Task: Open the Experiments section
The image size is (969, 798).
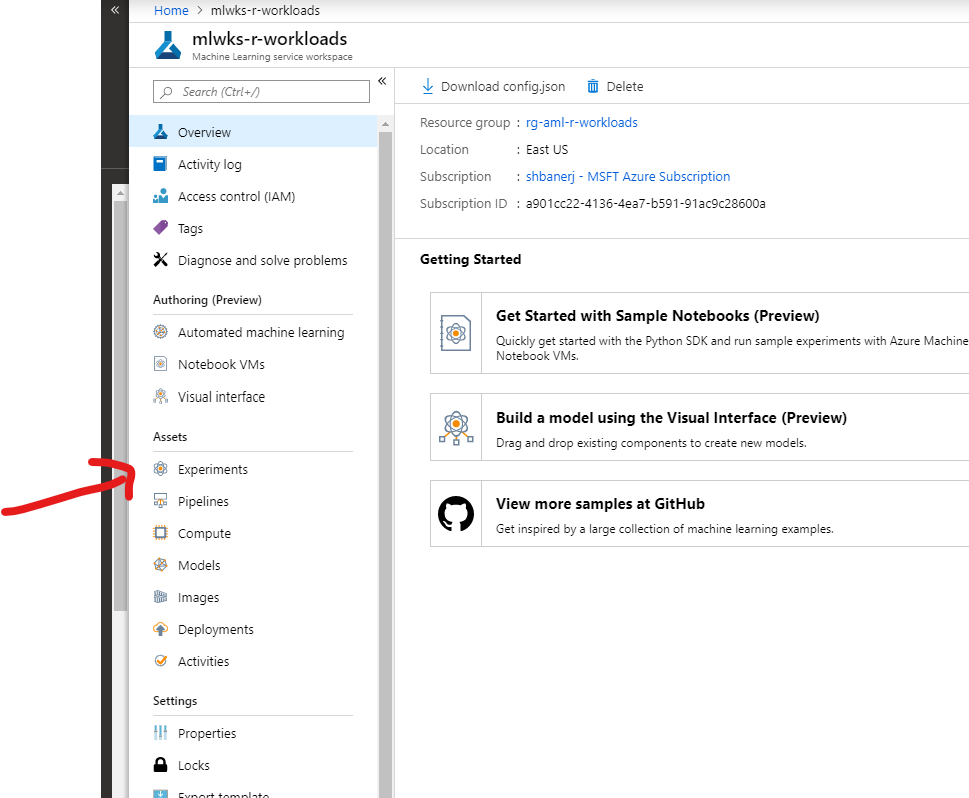Action: [253, 469]
